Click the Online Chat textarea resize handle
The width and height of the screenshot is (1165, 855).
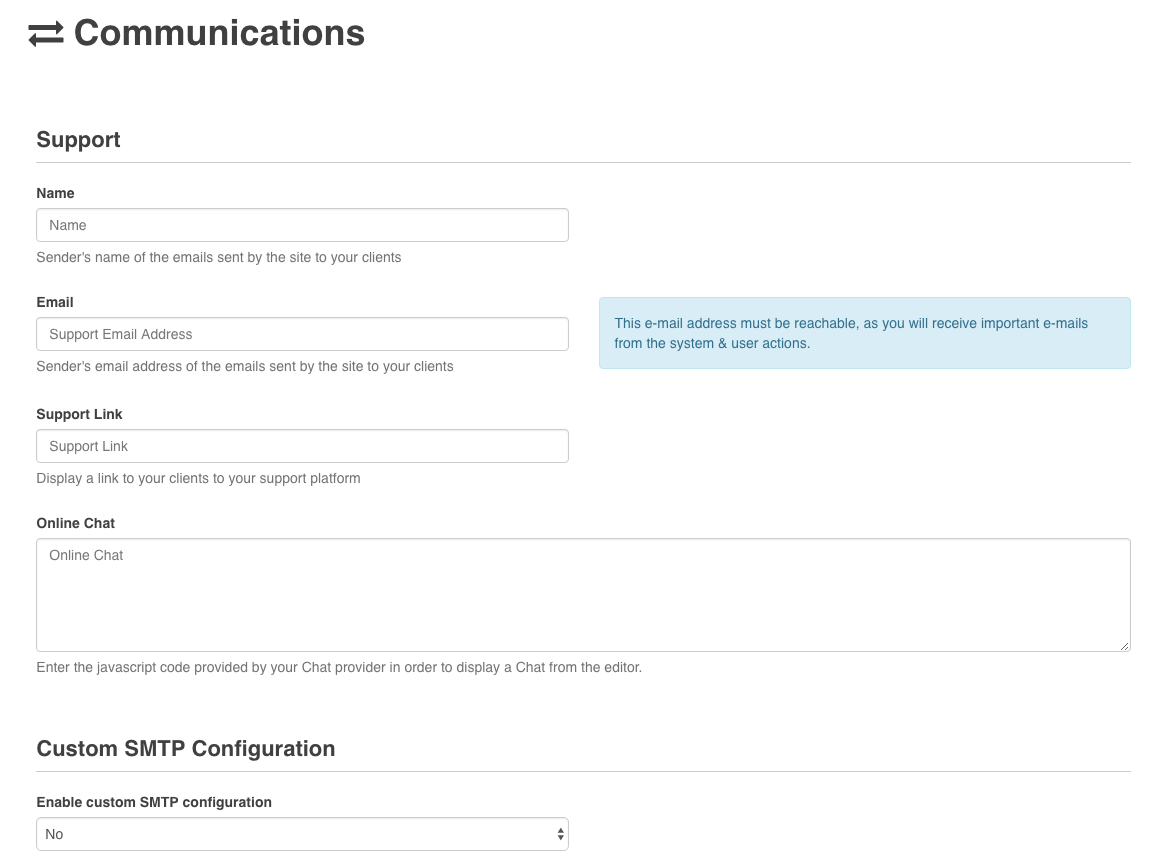1125,646
